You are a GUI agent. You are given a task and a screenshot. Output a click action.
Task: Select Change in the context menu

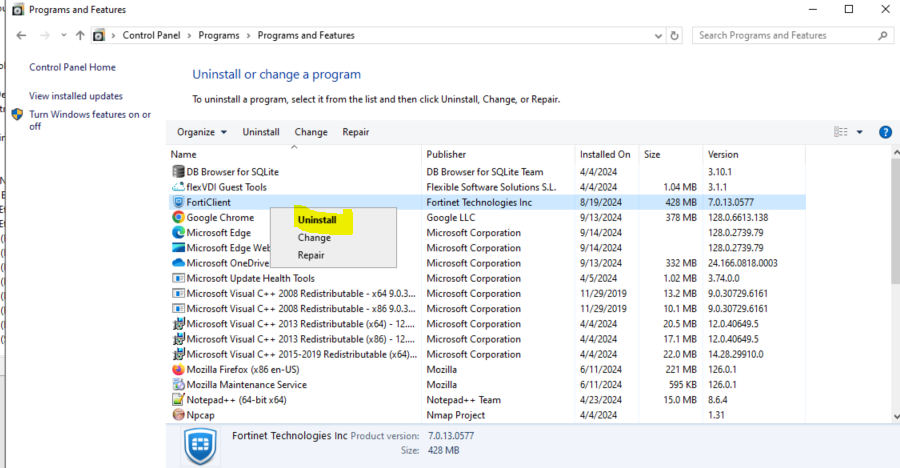(313, 238)
